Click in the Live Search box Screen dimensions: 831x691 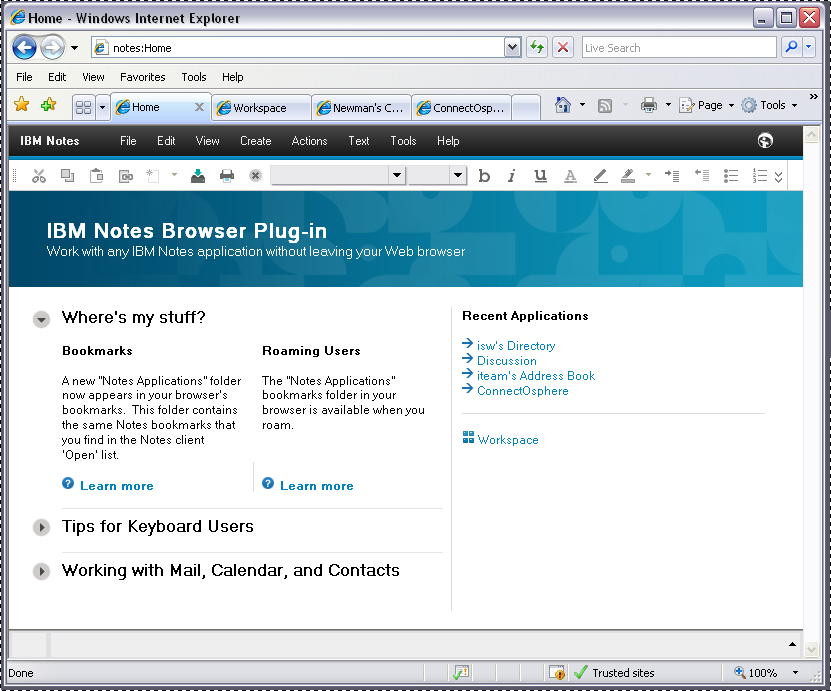pyautogui.click(x=677, y=47)
